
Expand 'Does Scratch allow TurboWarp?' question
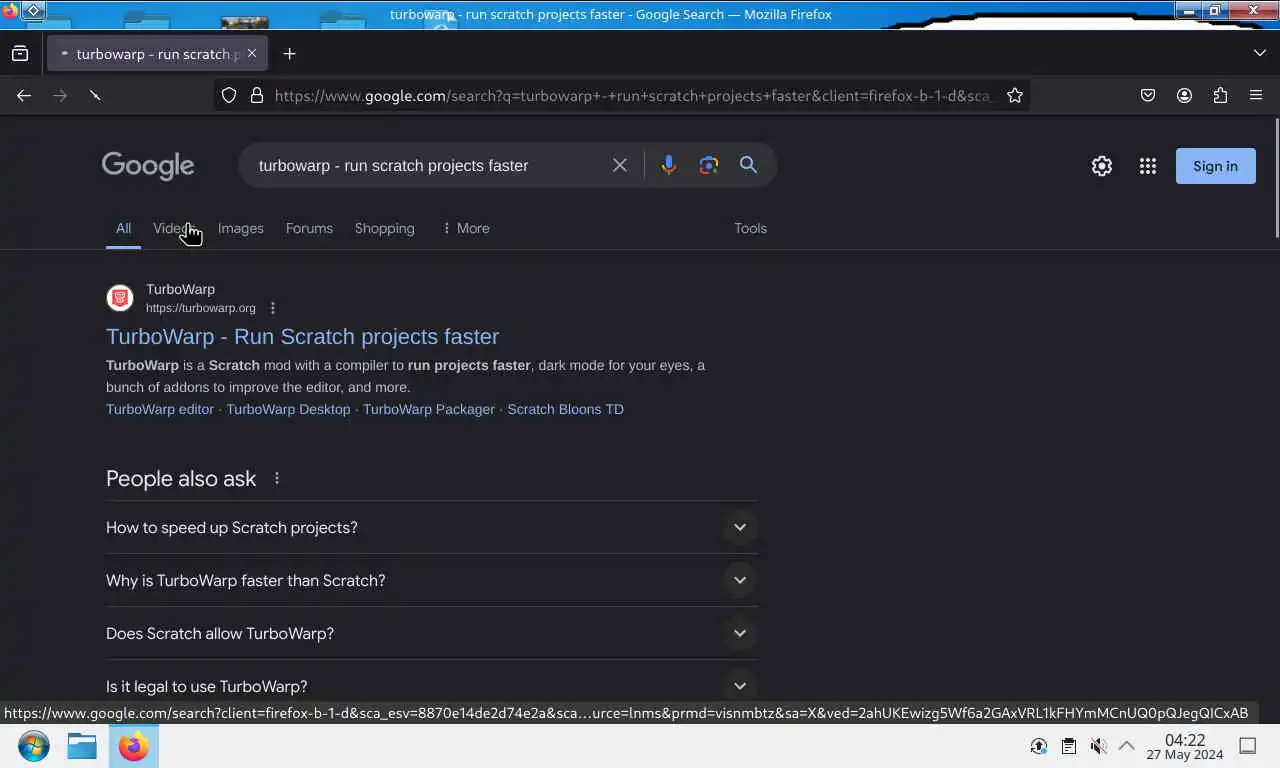tap(432, 633)
